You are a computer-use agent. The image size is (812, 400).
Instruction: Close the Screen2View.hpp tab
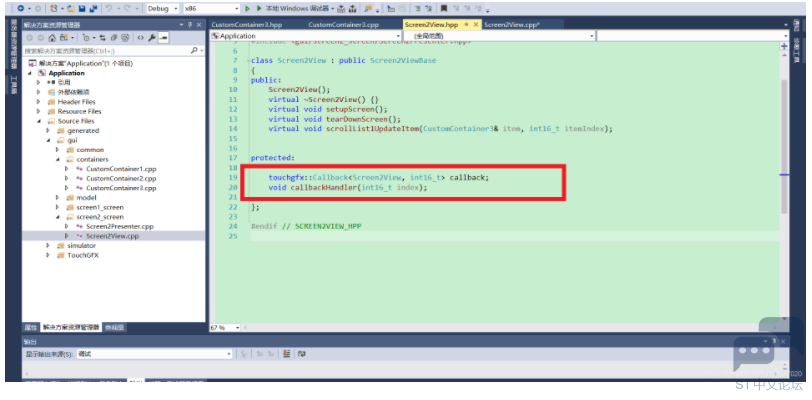[x=476, y=25]
